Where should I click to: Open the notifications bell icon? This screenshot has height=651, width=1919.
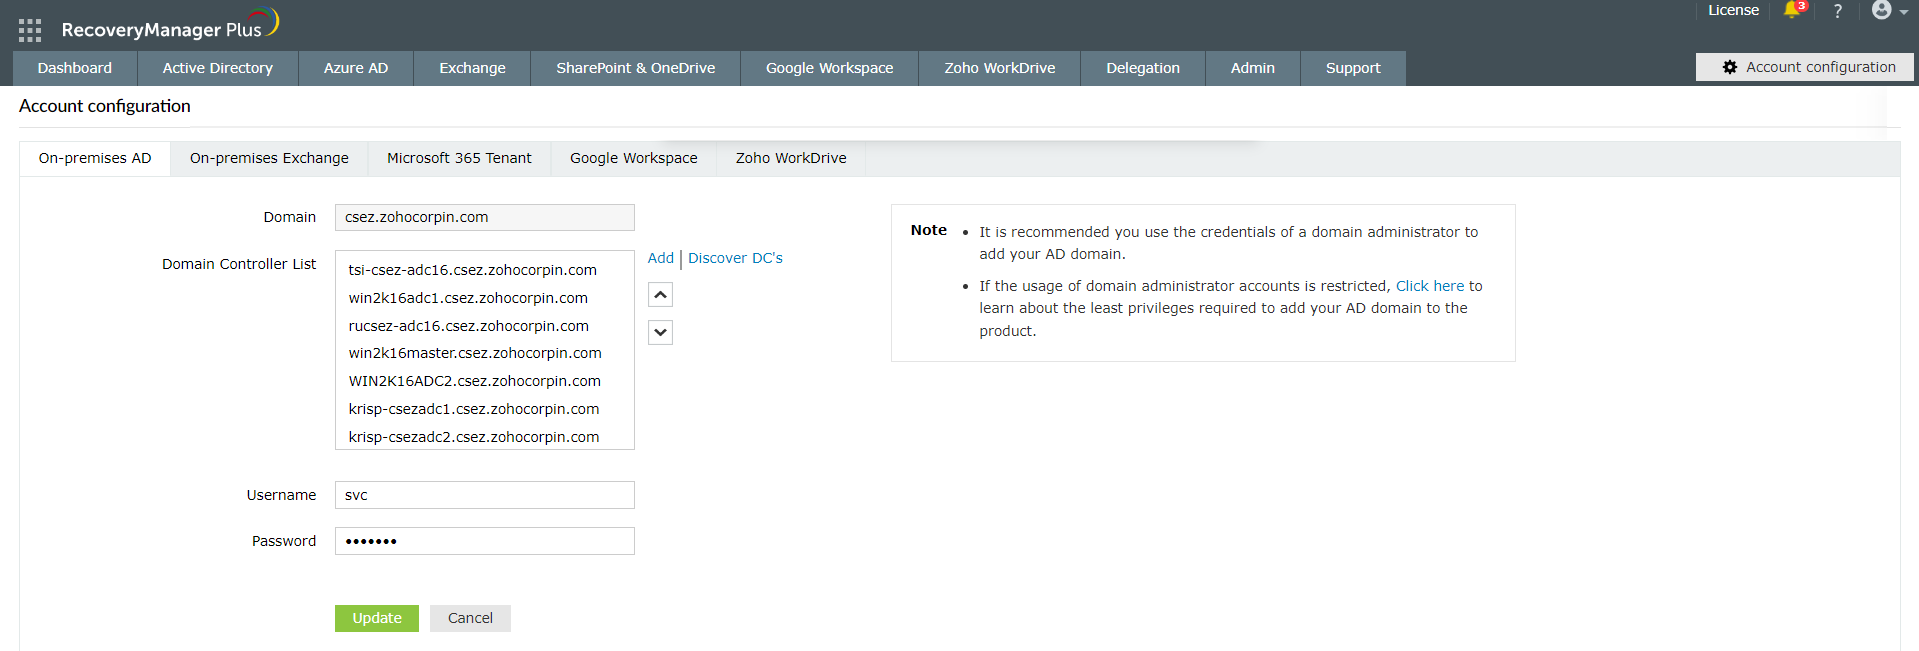(1792, 10)
